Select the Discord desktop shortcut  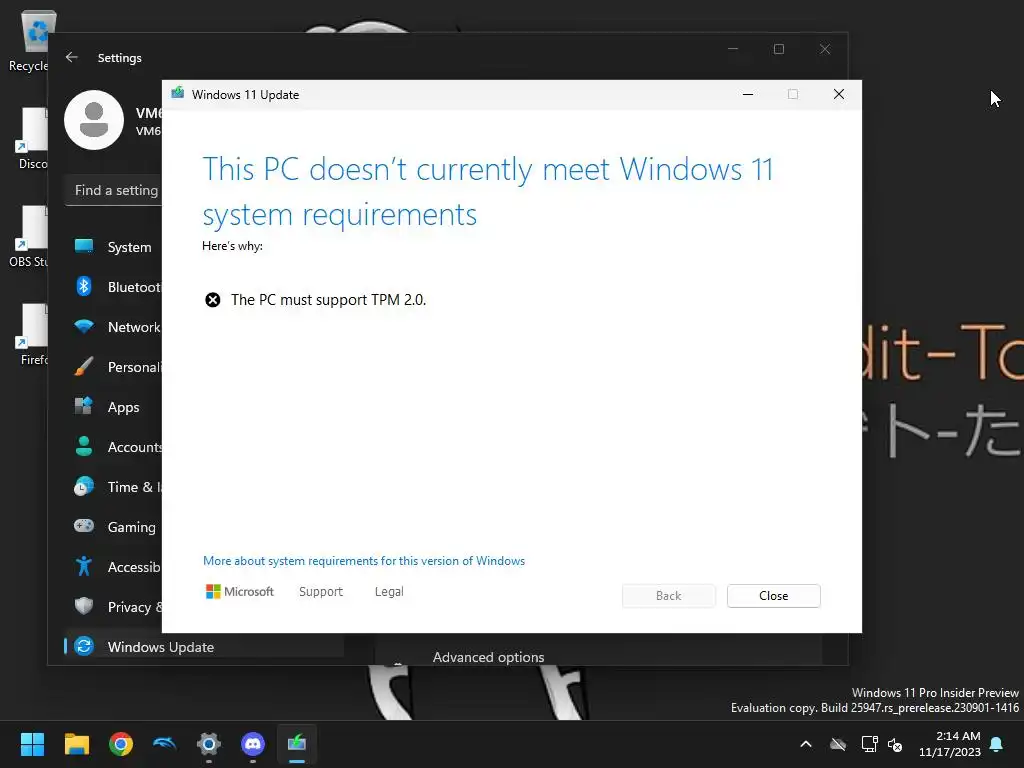tap(30, 139)
